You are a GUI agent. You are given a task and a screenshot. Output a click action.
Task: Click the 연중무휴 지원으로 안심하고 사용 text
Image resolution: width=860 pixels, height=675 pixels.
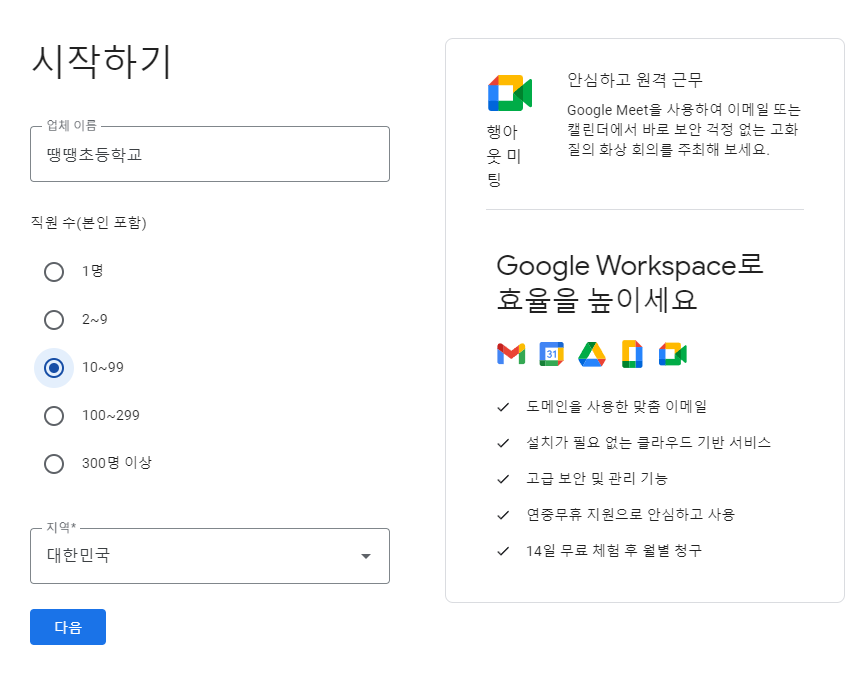(631, 514)
